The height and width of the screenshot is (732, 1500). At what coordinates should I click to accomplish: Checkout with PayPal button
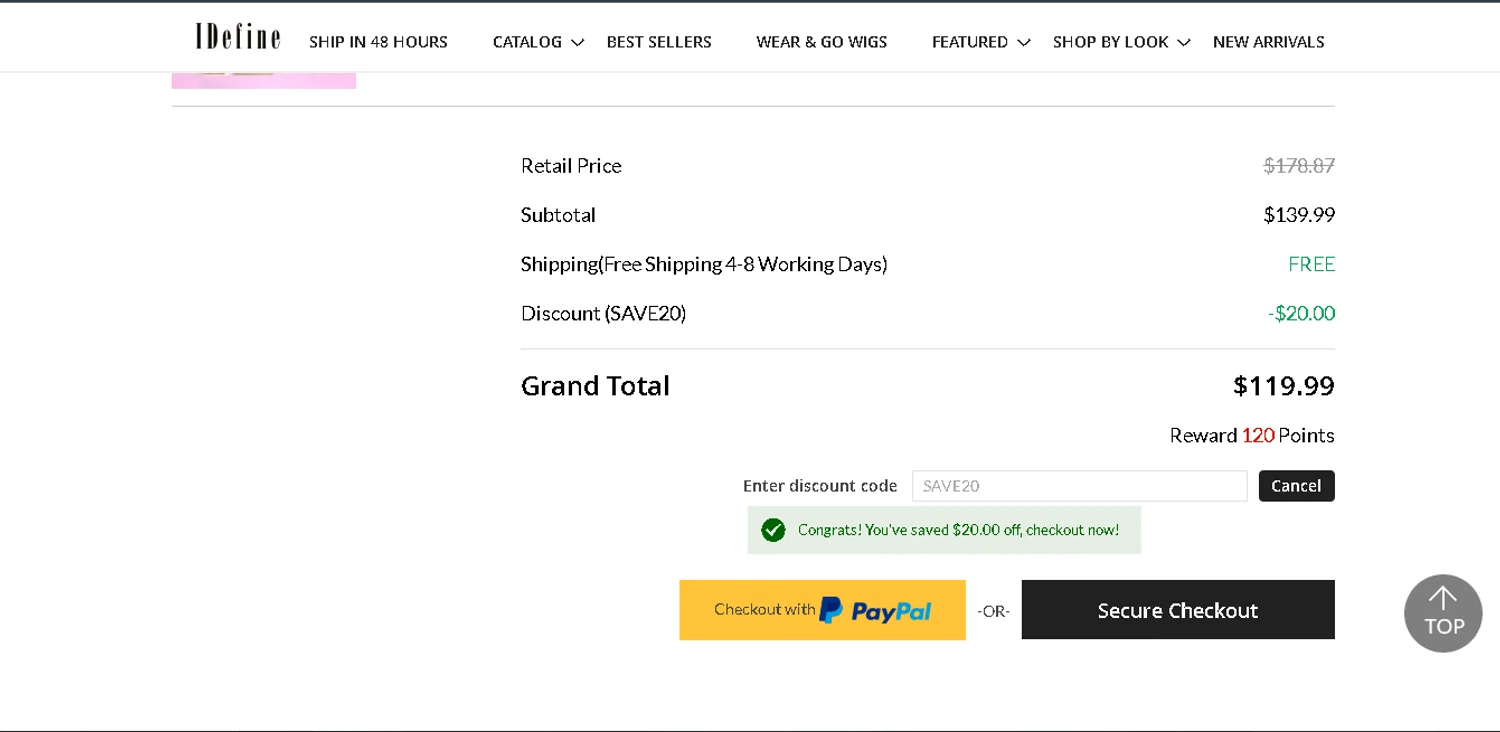822,610
